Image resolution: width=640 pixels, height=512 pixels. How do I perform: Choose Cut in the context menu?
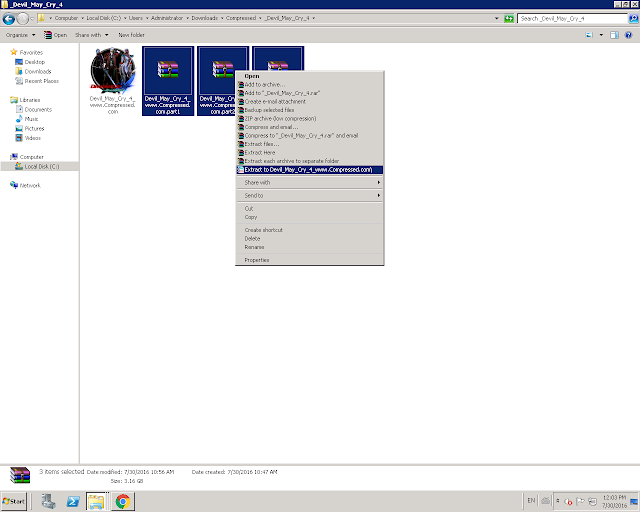(x=309, y=209)
